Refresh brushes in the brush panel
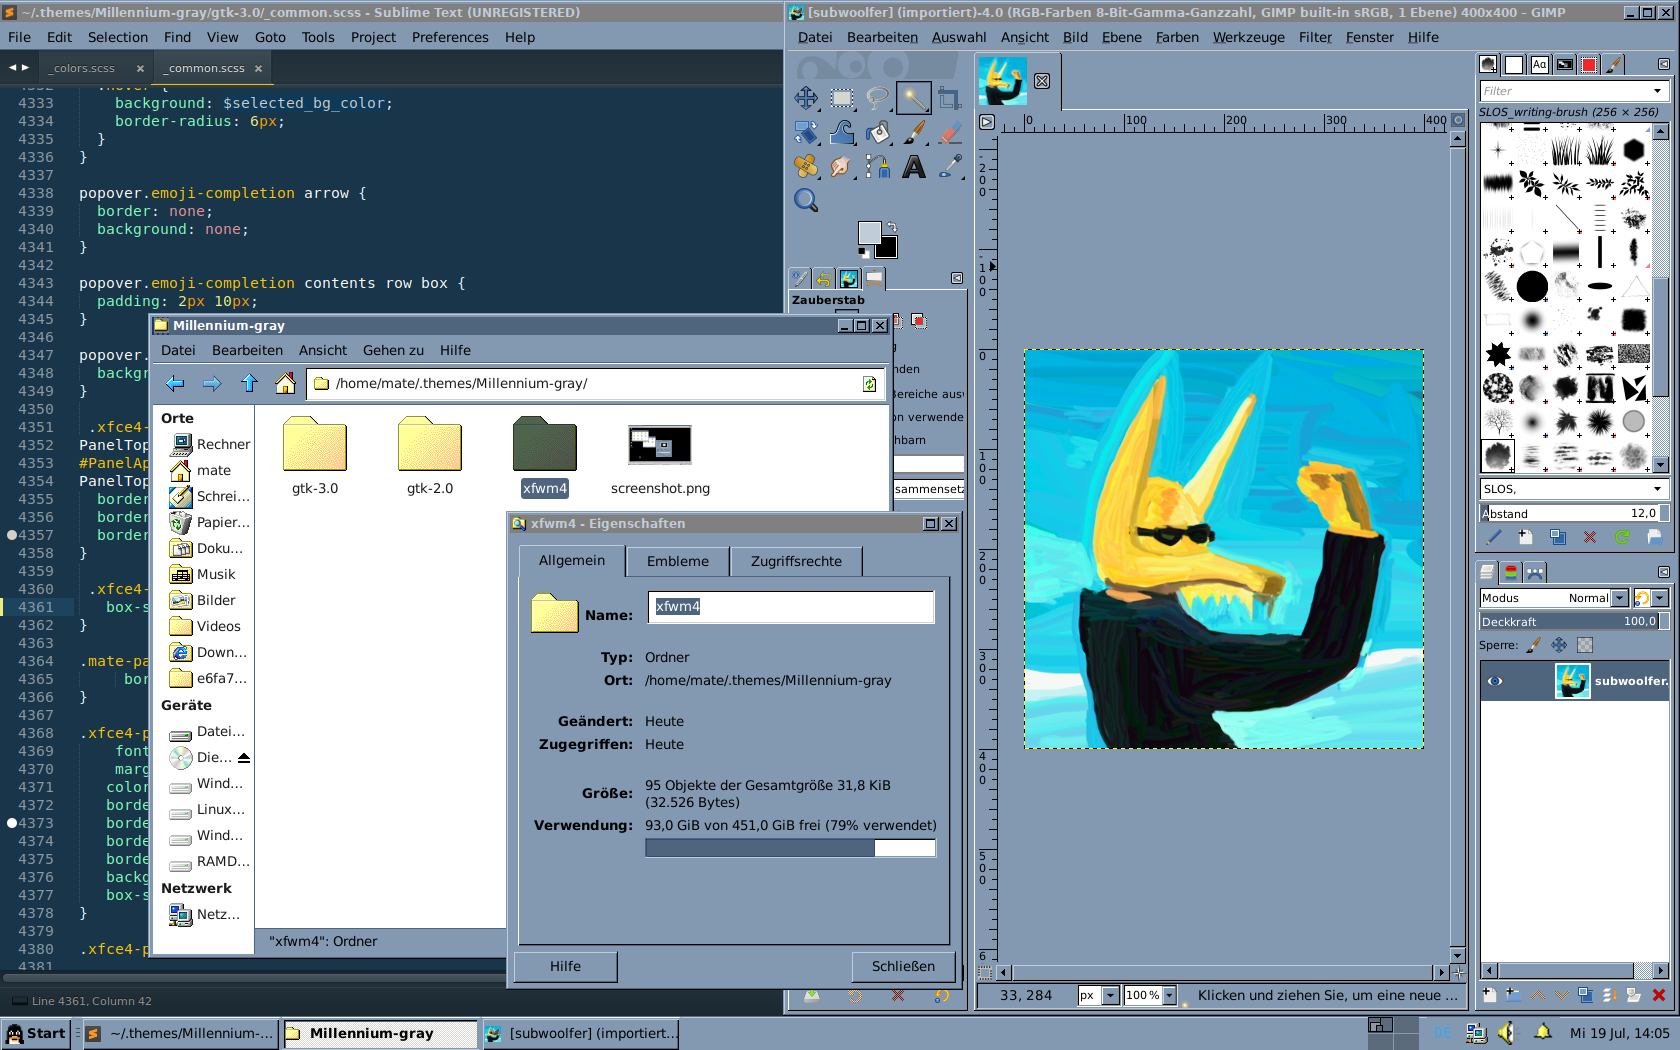Viewport: 1680px width, 1050px height. coord(1622,537)
